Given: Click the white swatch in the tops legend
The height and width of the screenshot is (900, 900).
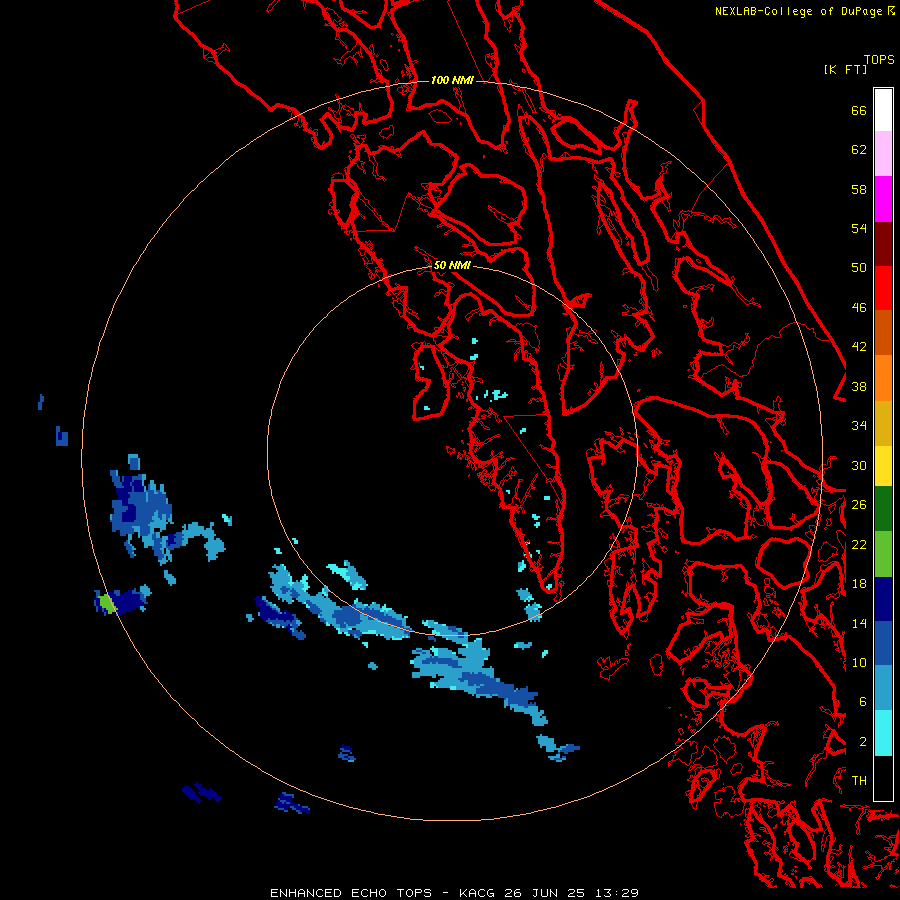Looking at the screenshot, I should coord(883,110).
